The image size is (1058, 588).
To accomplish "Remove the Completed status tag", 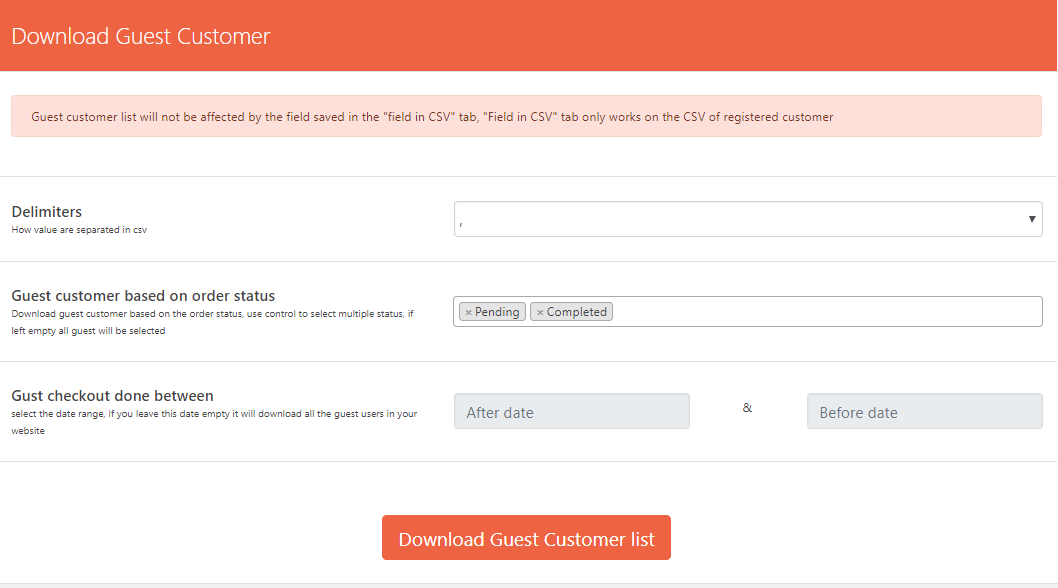I will [540, 312].
